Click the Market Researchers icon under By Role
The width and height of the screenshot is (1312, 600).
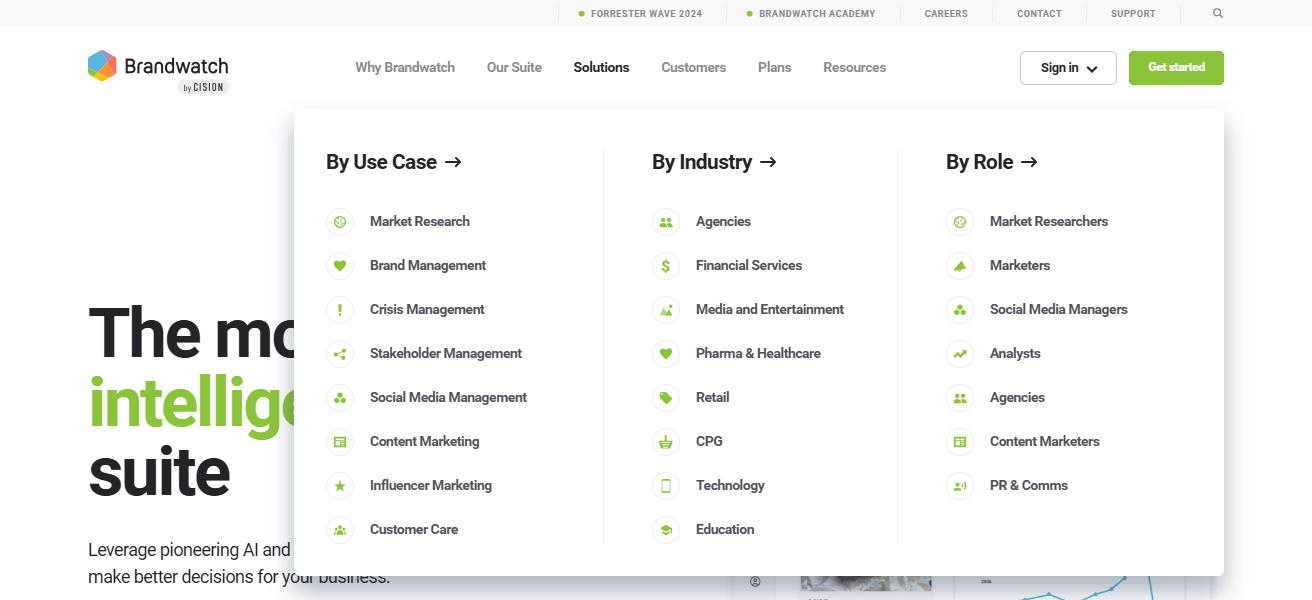(x=960, y=222)
